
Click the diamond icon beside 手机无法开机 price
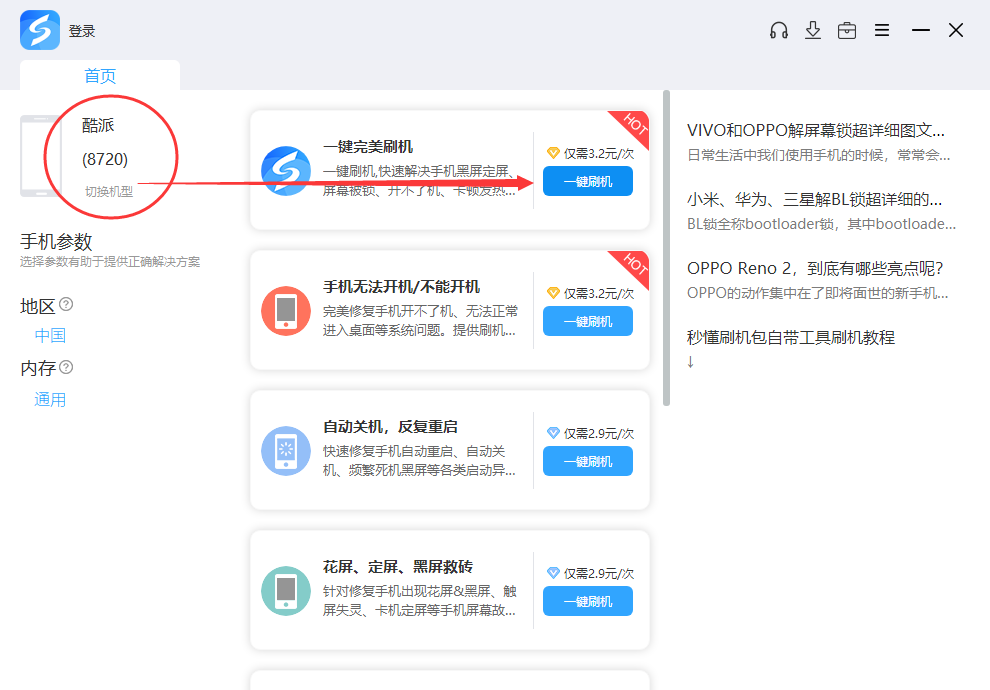(553, 293)
